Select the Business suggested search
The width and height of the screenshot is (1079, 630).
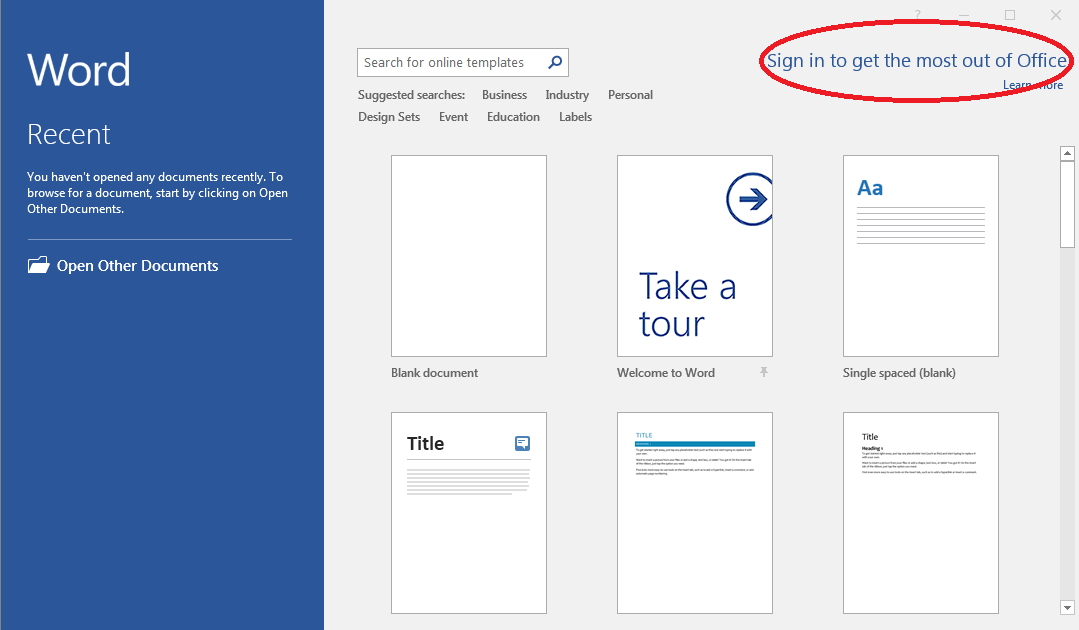(x=504, y=95)
